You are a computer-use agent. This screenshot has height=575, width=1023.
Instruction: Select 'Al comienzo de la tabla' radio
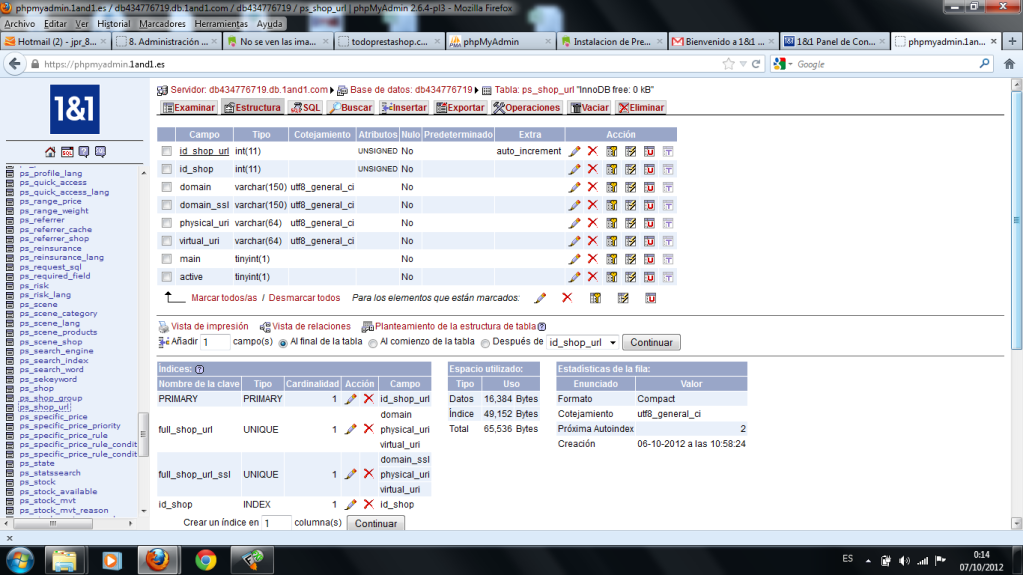click(373, 343)
